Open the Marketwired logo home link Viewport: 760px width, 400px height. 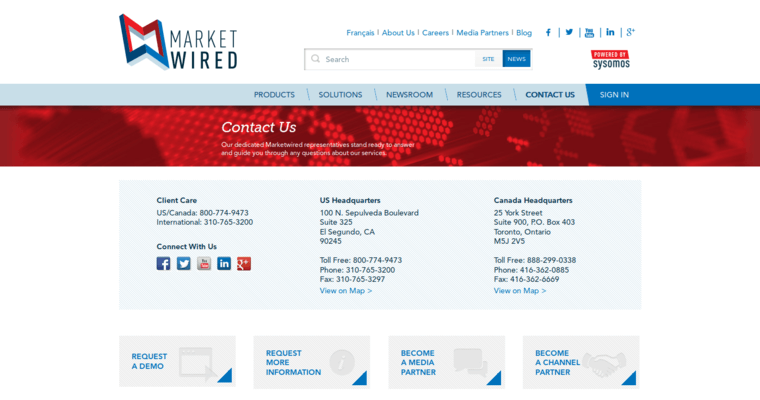tap(178, 42)
